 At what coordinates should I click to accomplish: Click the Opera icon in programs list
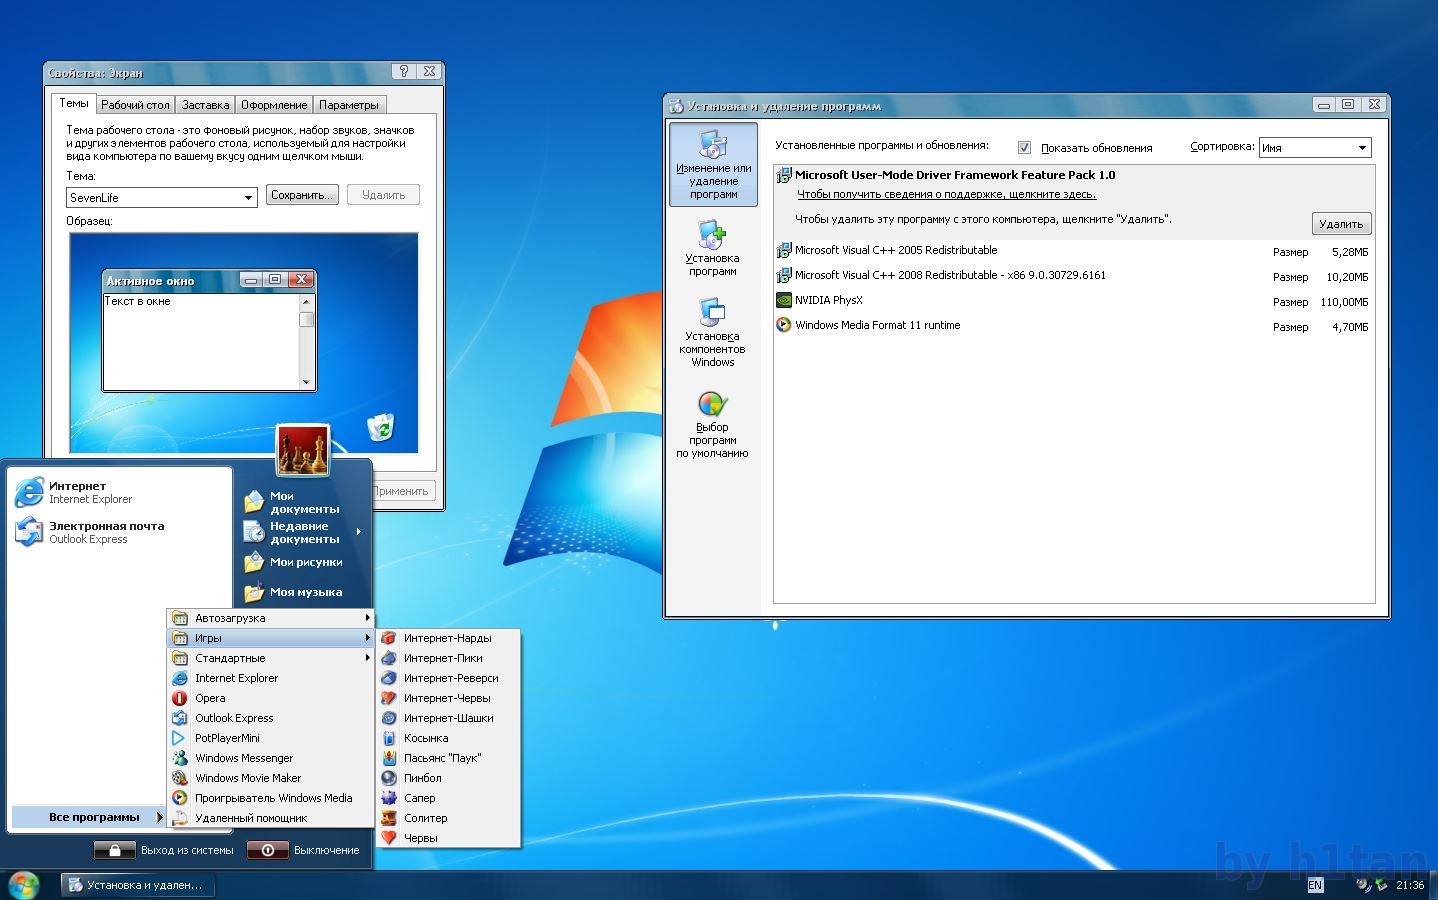point(180,698)
